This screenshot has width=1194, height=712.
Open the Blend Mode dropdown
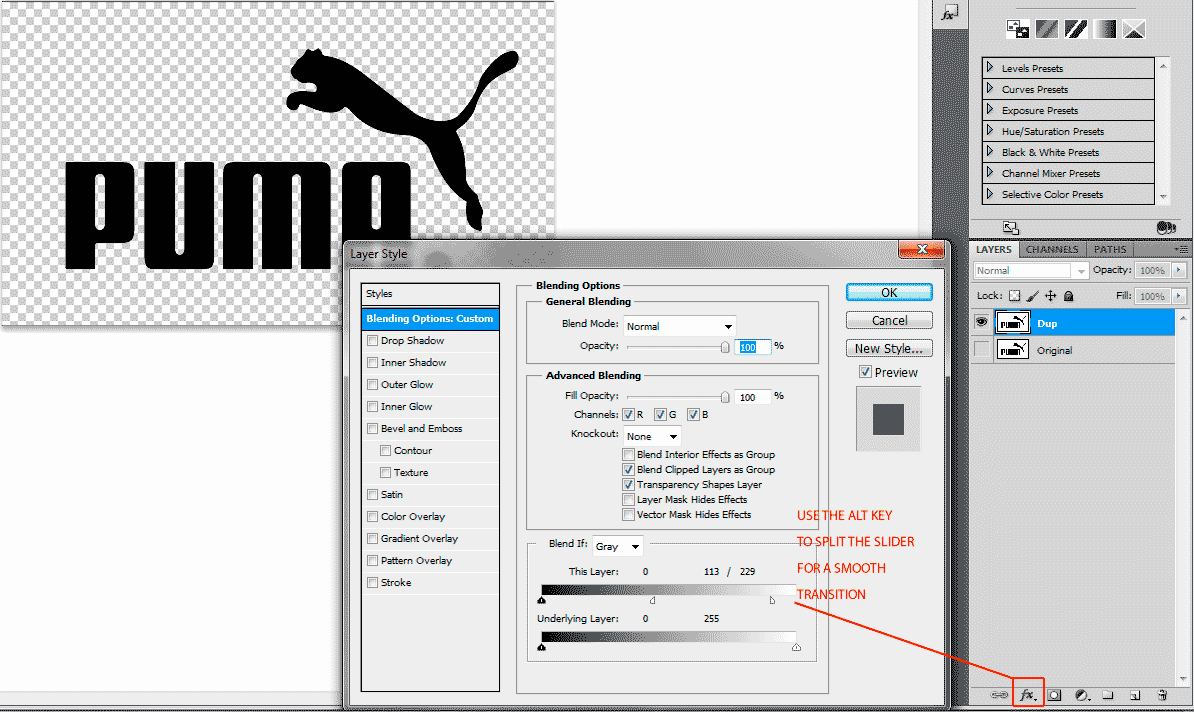(x=680, y=326)
